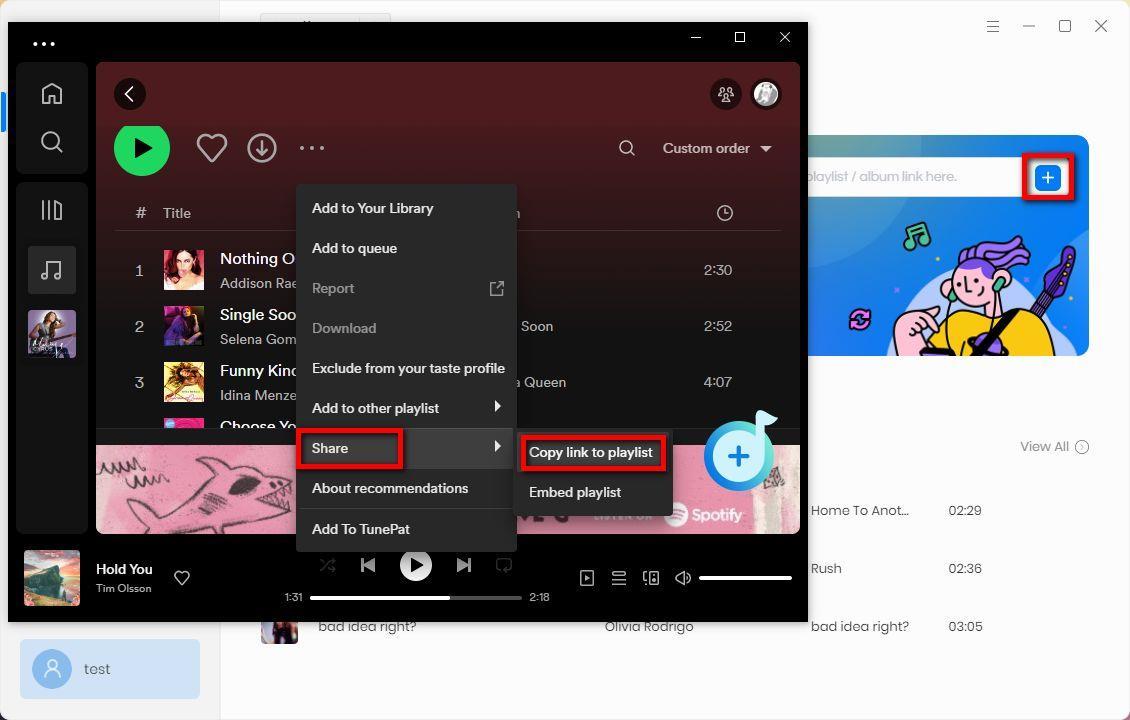Mute audio with the speaker icon

(x=682, y=578)
